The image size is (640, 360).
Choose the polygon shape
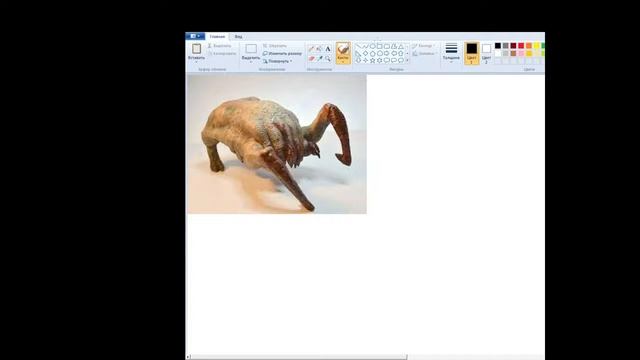[394, 46]
